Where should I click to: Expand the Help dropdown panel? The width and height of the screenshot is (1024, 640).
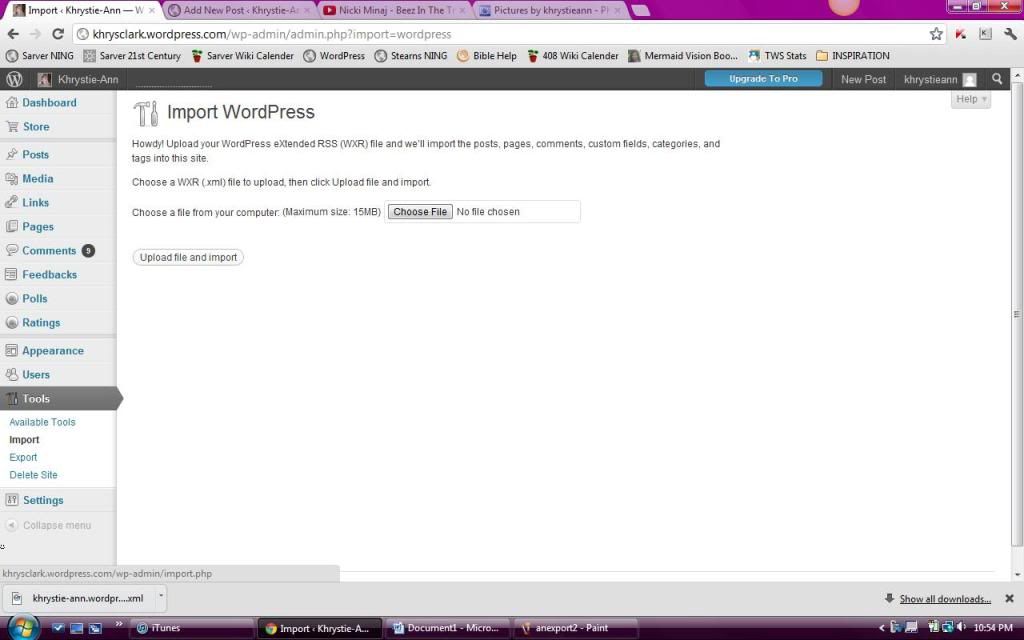pyautogui.click(x=970, y=99)
